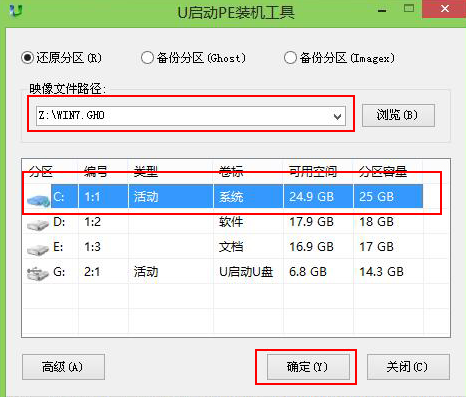Click the 软件 volume label cell

click(x=231, y=222)
